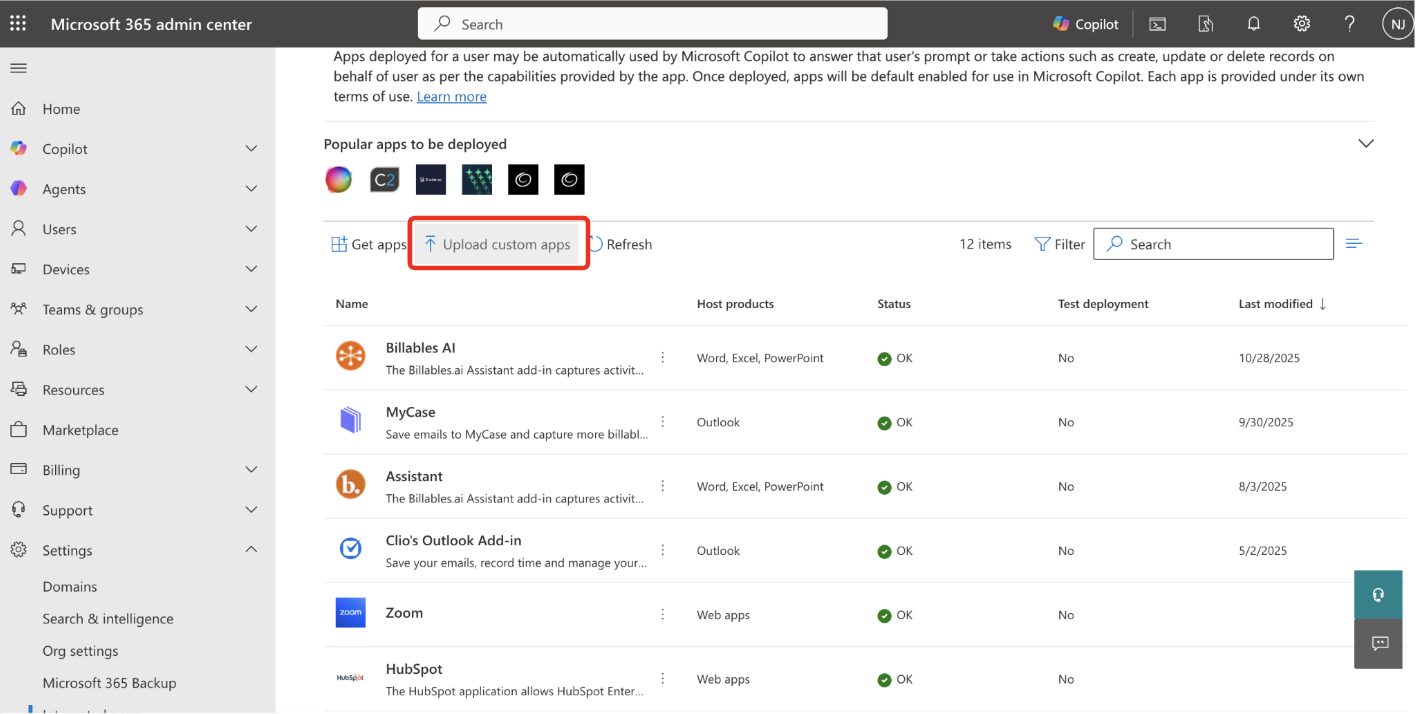Collapse the Settings navigation section
This screenshot has width=1418, height=714.
251,550
